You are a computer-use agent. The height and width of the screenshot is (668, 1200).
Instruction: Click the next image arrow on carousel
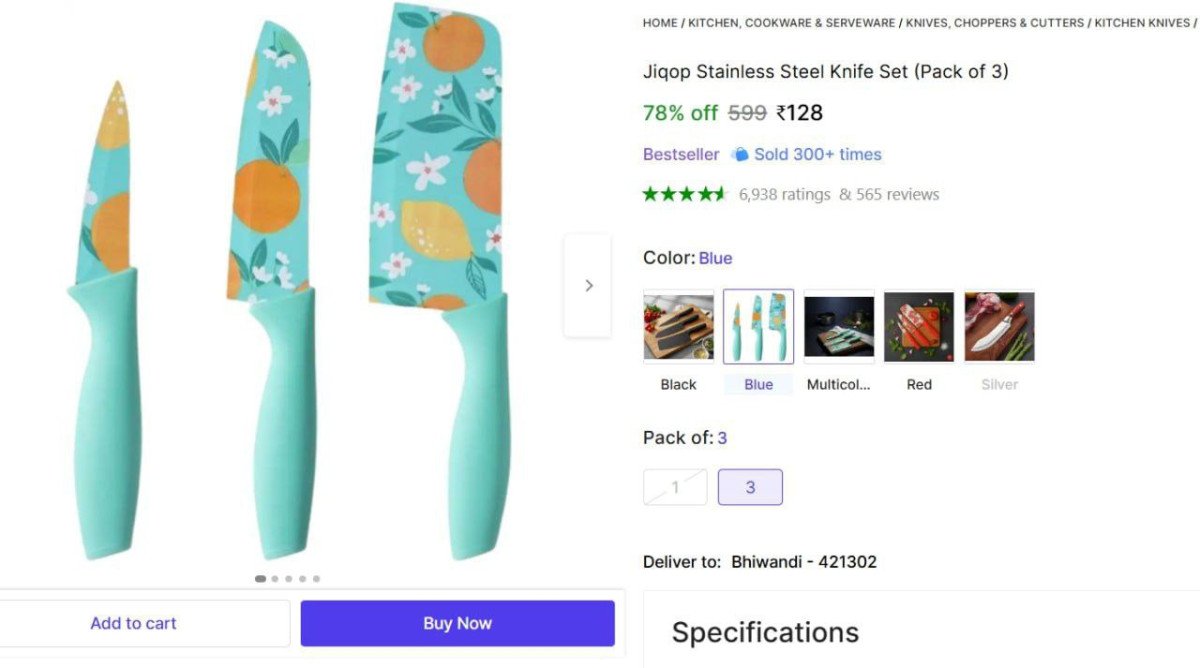point(588,286)
